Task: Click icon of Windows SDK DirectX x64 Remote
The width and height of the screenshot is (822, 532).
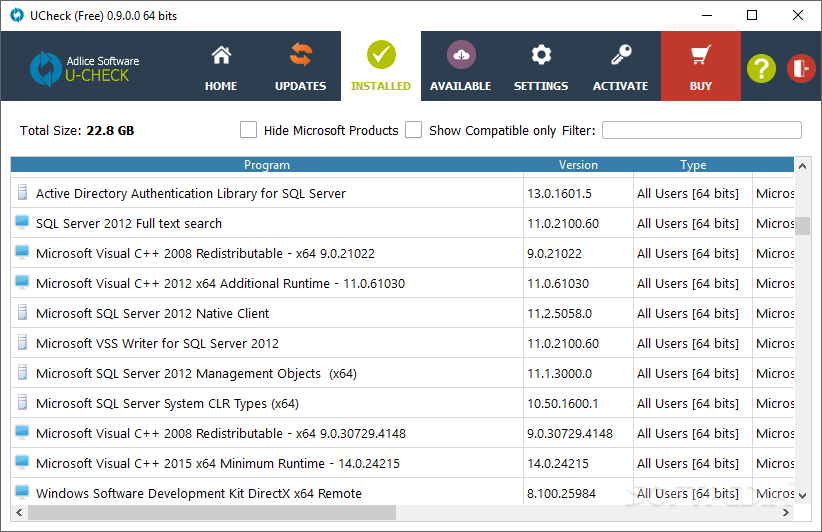Action: pos(22,492)
